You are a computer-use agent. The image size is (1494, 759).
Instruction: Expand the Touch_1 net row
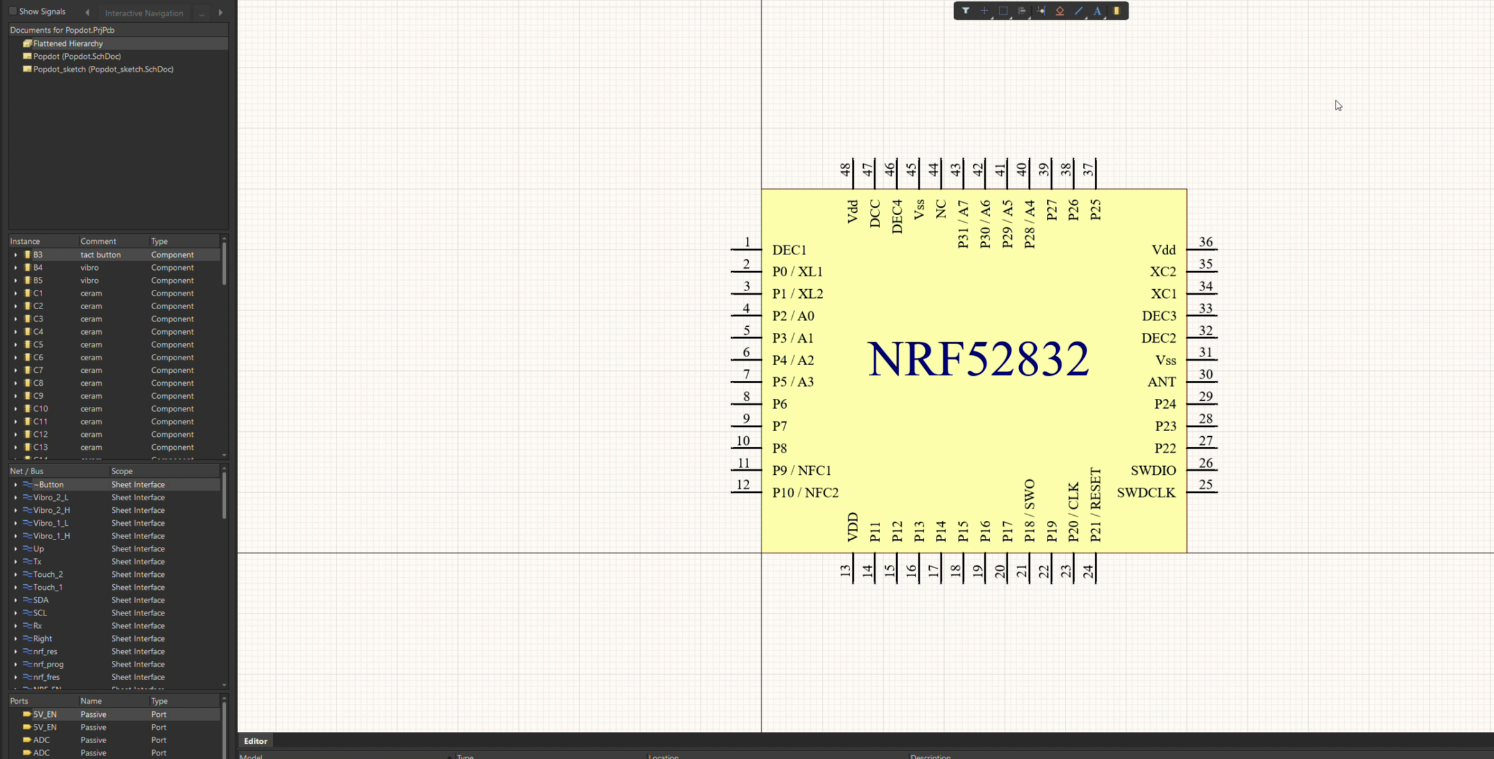(x=15, y=587)
